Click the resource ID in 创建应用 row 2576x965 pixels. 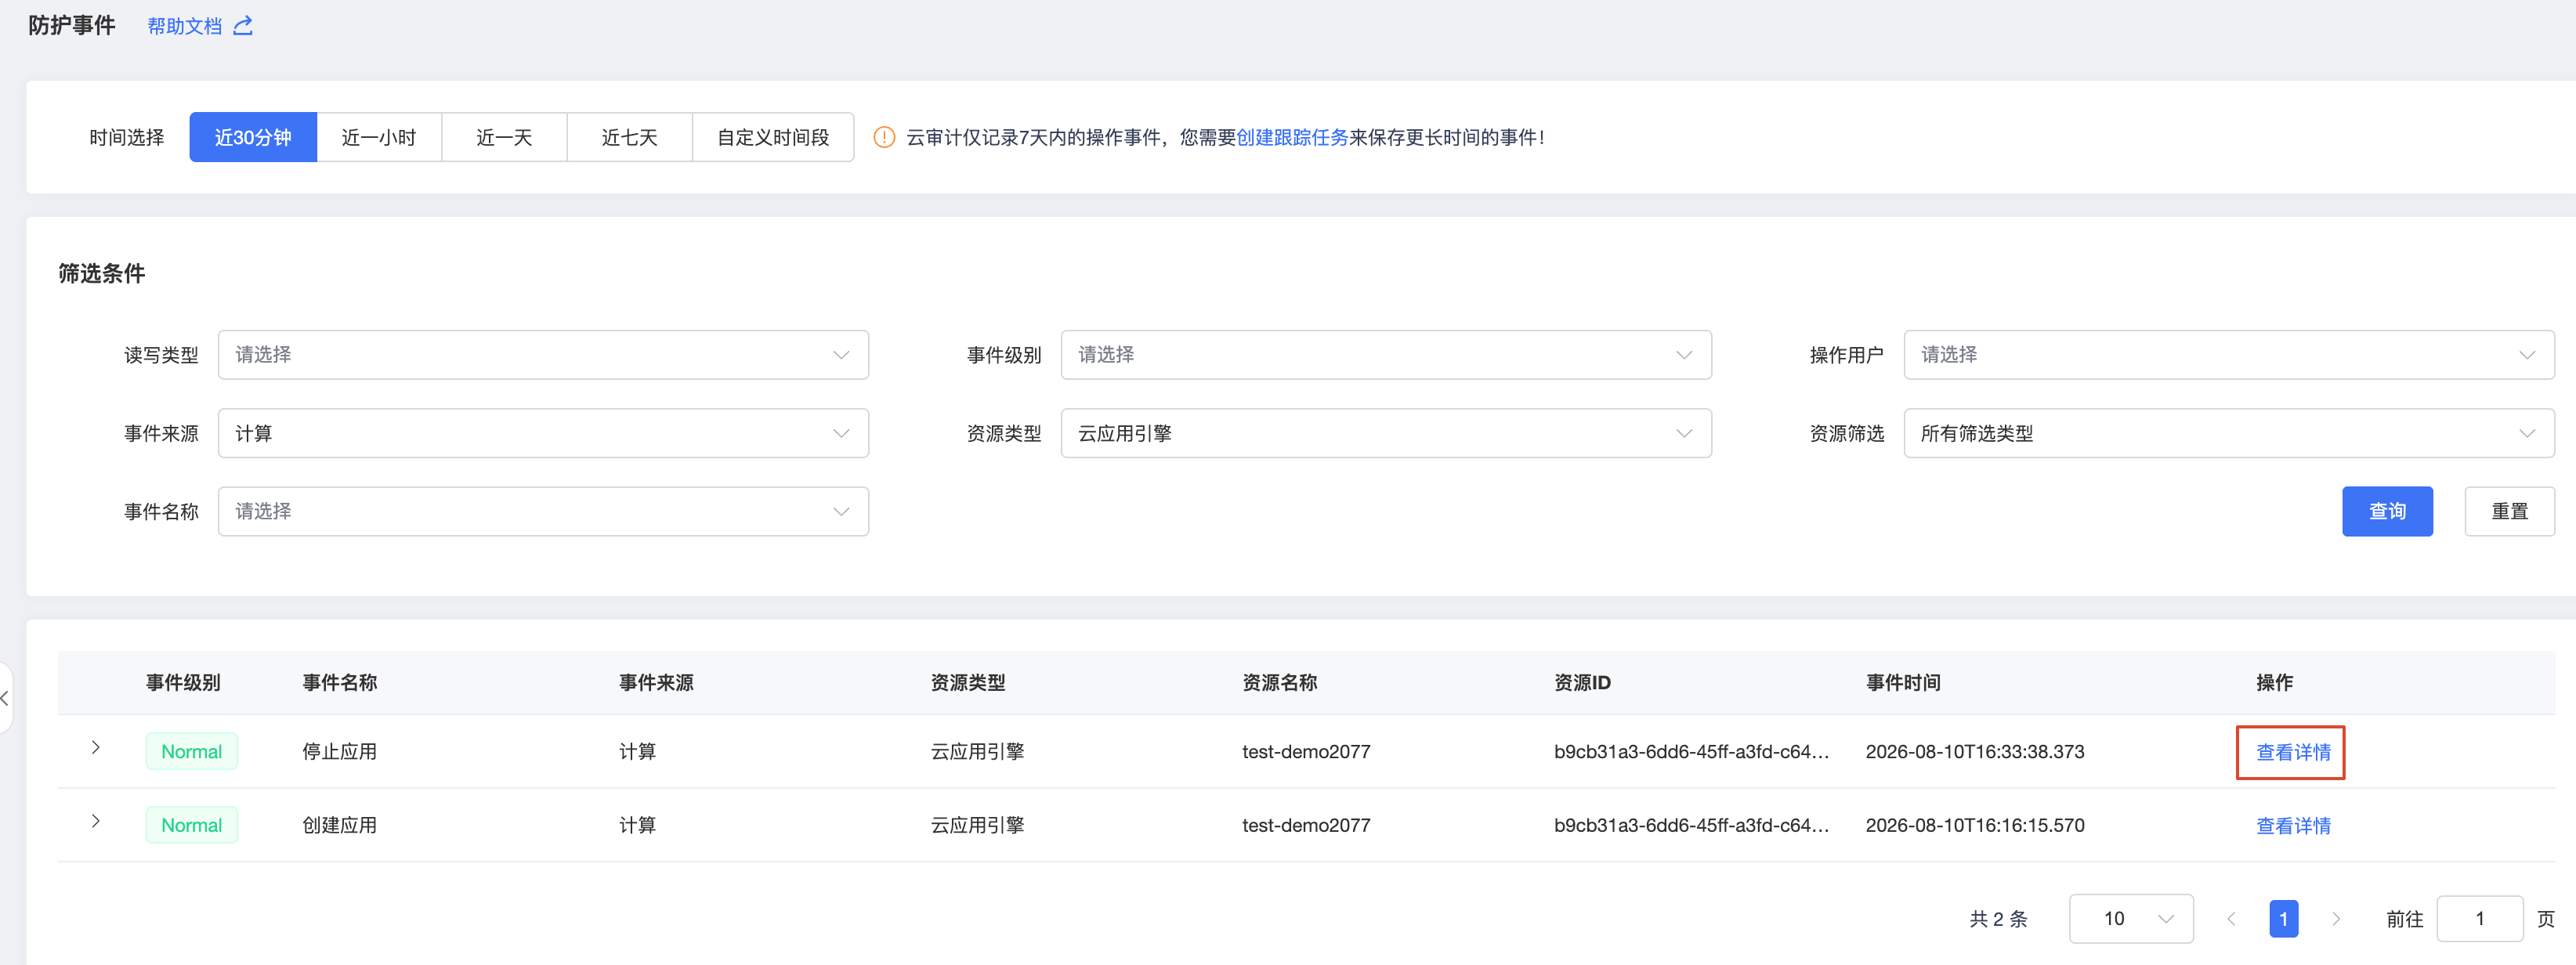(x=1691, y=825)
